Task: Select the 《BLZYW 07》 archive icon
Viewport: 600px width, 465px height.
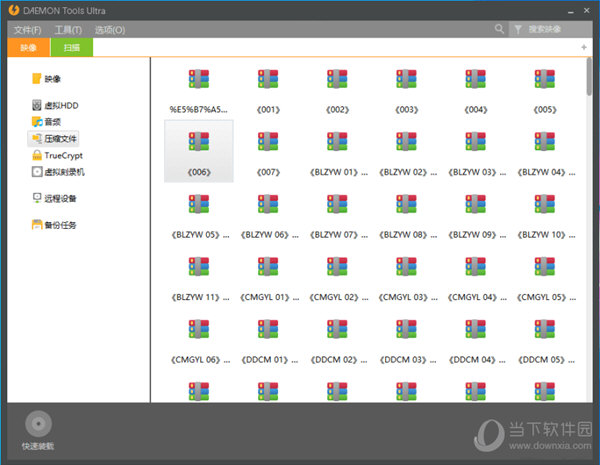Action: click(x=337, y=204)
